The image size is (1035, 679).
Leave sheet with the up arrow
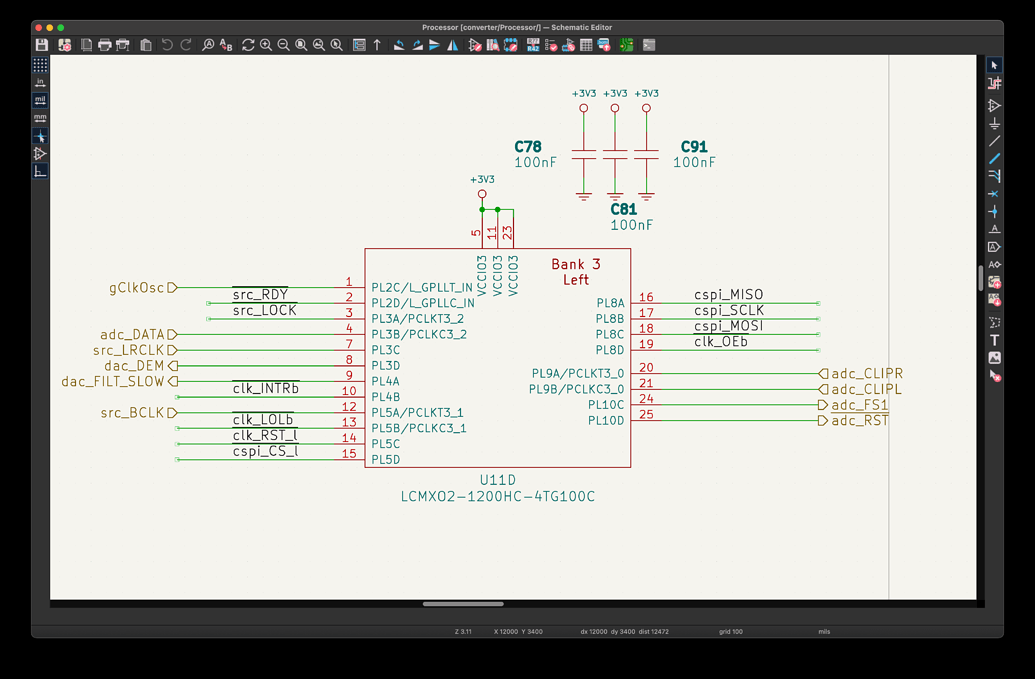(377, 45)
